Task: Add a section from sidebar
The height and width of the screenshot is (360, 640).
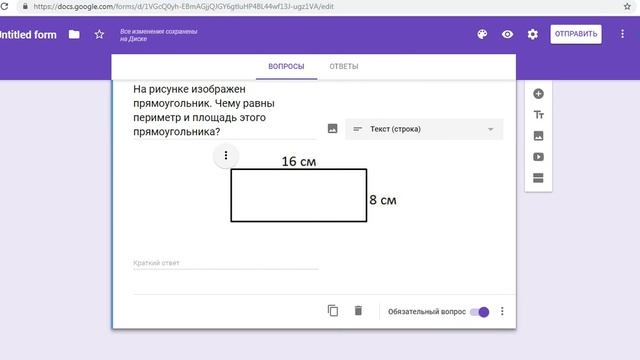Action: tap(538, 178)
